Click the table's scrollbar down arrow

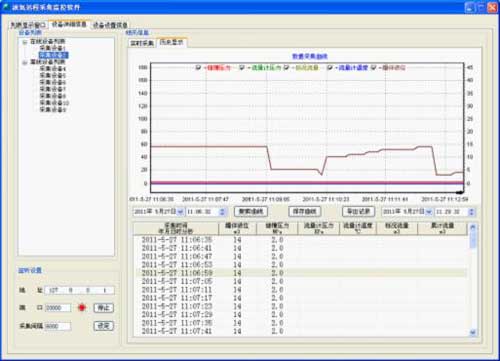(x=473, y=332)
